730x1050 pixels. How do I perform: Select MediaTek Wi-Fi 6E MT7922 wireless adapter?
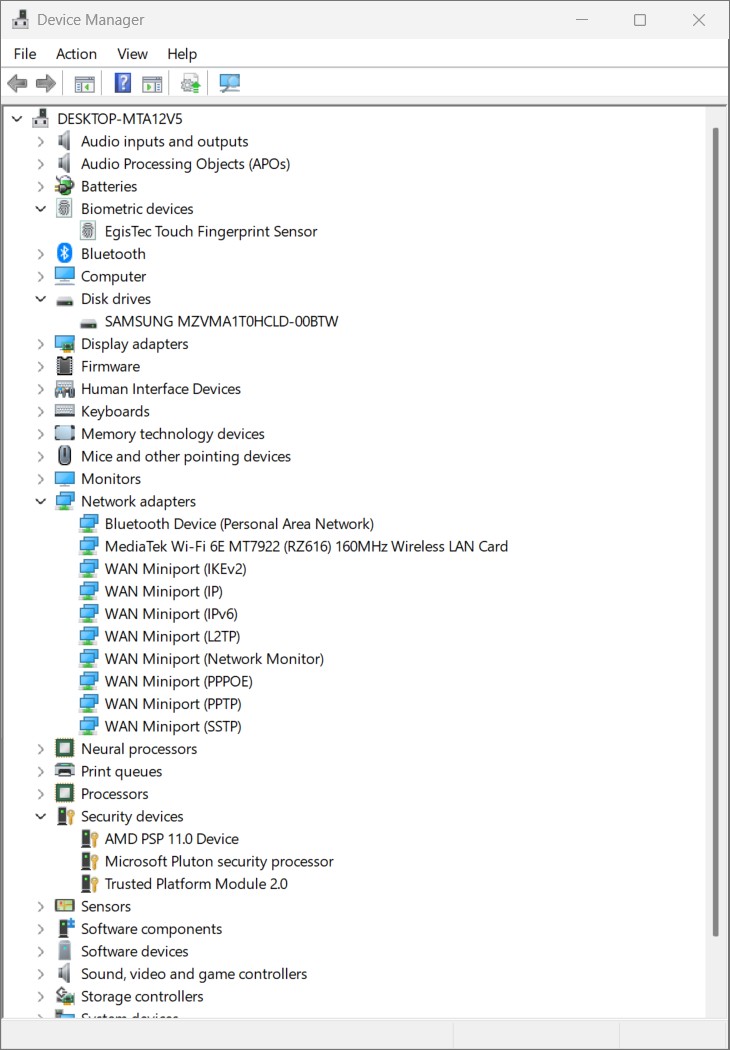(x=306, y=547)
